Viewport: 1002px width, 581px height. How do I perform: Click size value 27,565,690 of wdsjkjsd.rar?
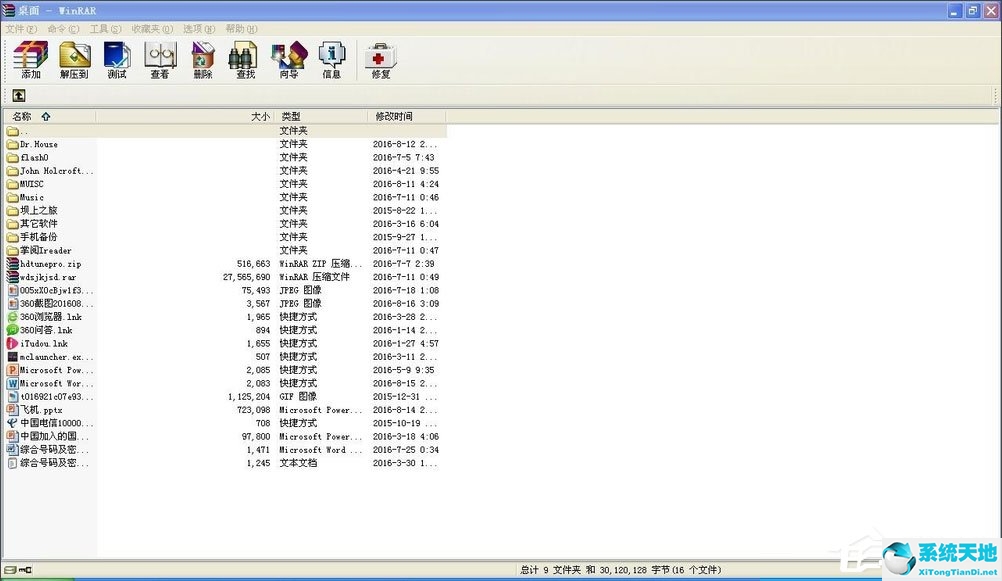[246, 277]
